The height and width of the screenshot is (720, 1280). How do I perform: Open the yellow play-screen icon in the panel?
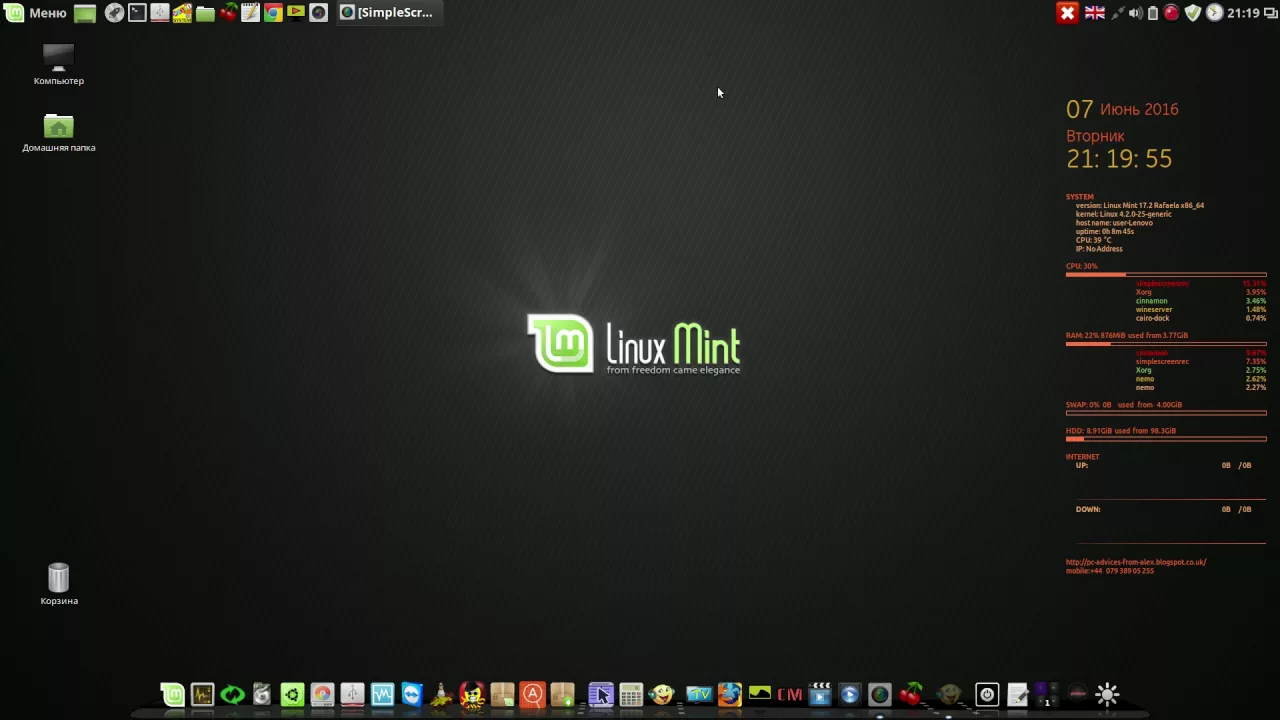click(295, 13)
